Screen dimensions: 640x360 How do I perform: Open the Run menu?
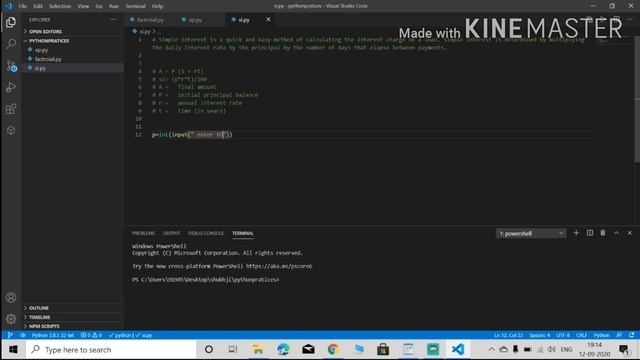click(x=114, y=6)
